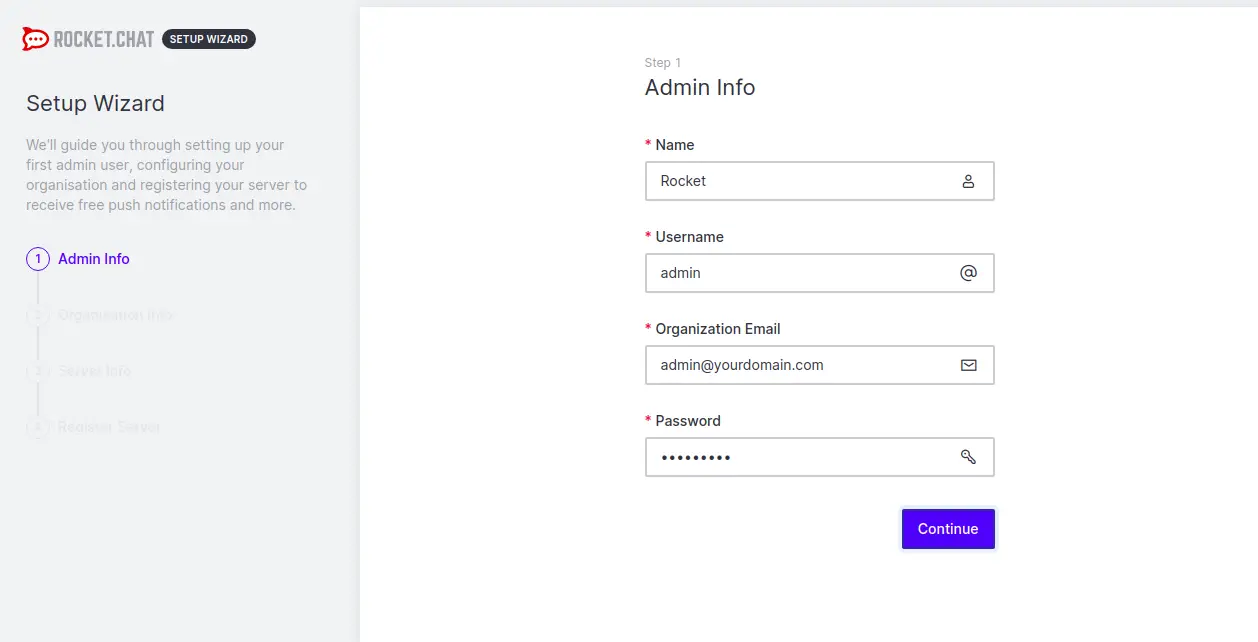Screen dimensions: 1258x642
Task: Click the Continue button
Action: [x=948, y=529]
